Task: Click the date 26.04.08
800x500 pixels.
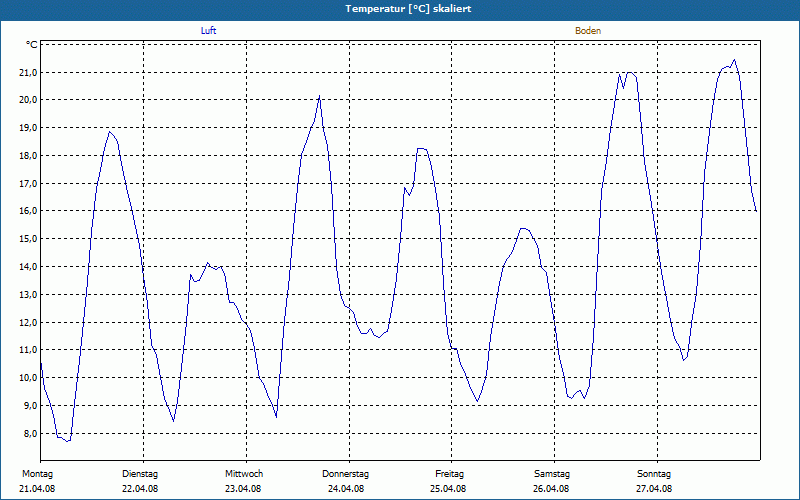Action: pyautogui.click(x=551, y=489)
